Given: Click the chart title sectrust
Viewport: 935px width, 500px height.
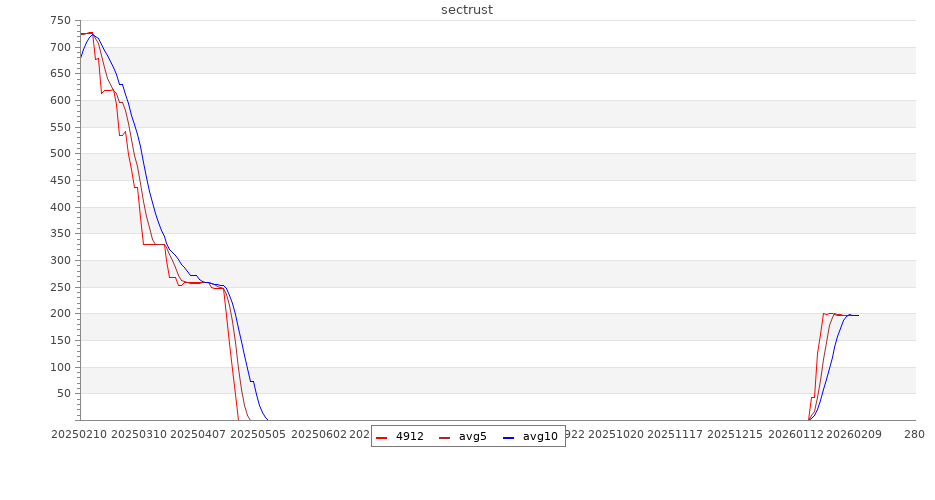Looking at the screenshot, I should click(x=467, y=10).
